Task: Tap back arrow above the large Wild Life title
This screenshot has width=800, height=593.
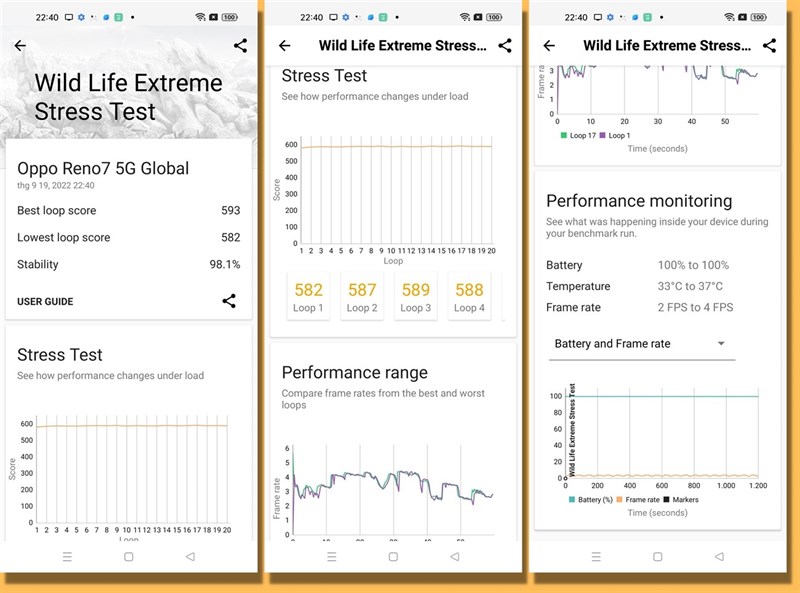Action: coord(20,46)
